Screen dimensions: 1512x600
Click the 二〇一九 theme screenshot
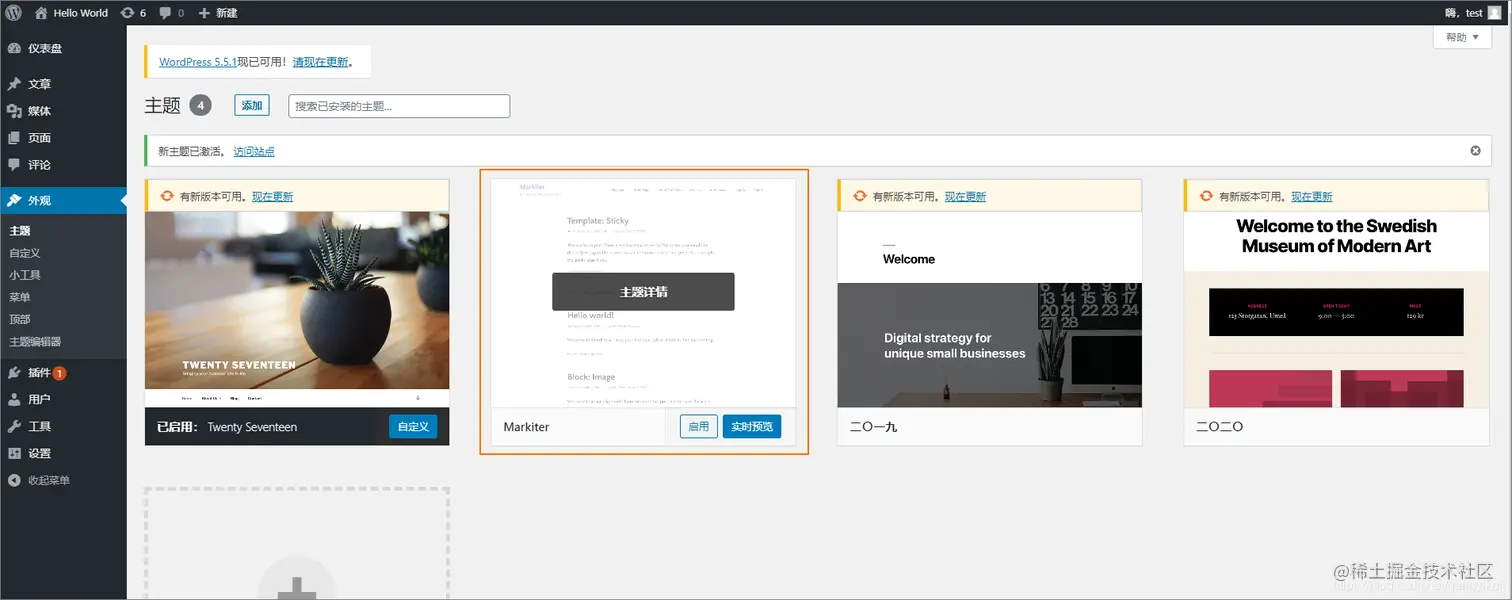[989, 310]
